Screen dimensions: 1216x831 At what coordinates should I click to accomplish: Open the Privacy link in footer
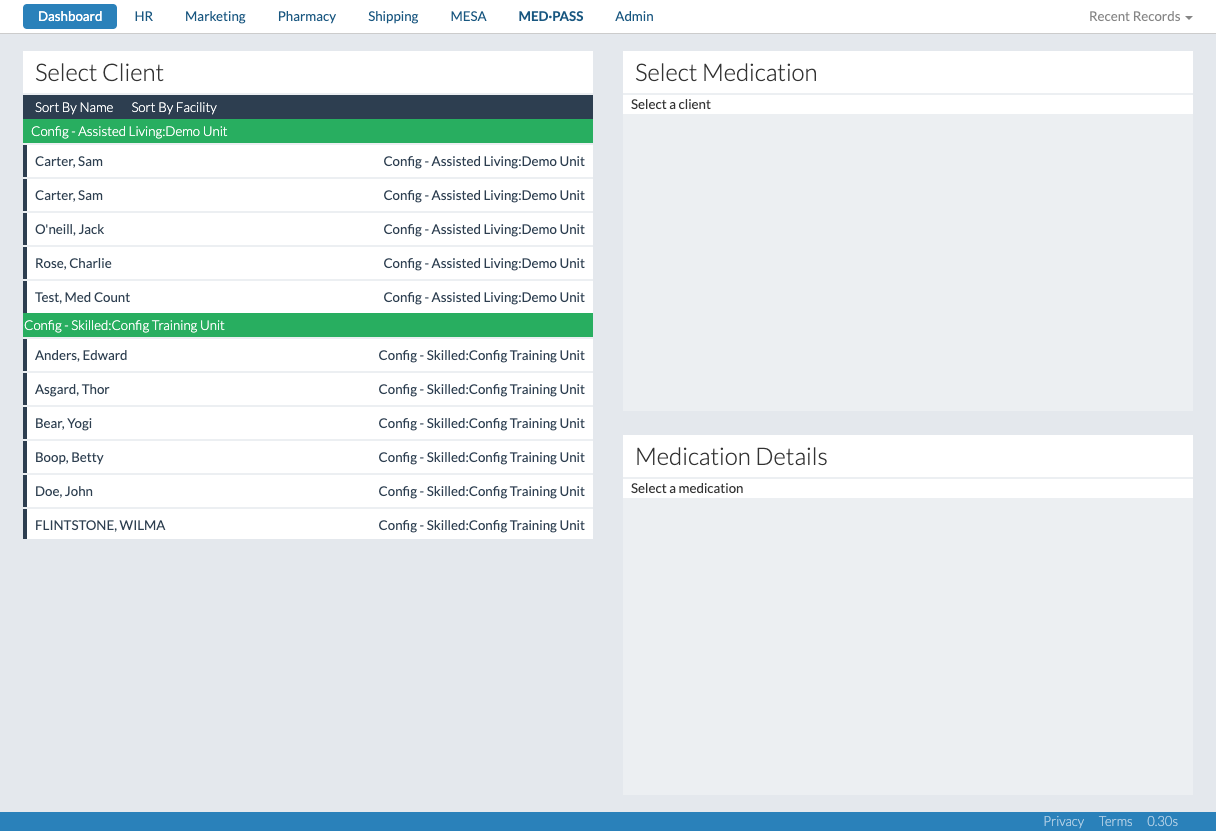tap(1063, 821)
